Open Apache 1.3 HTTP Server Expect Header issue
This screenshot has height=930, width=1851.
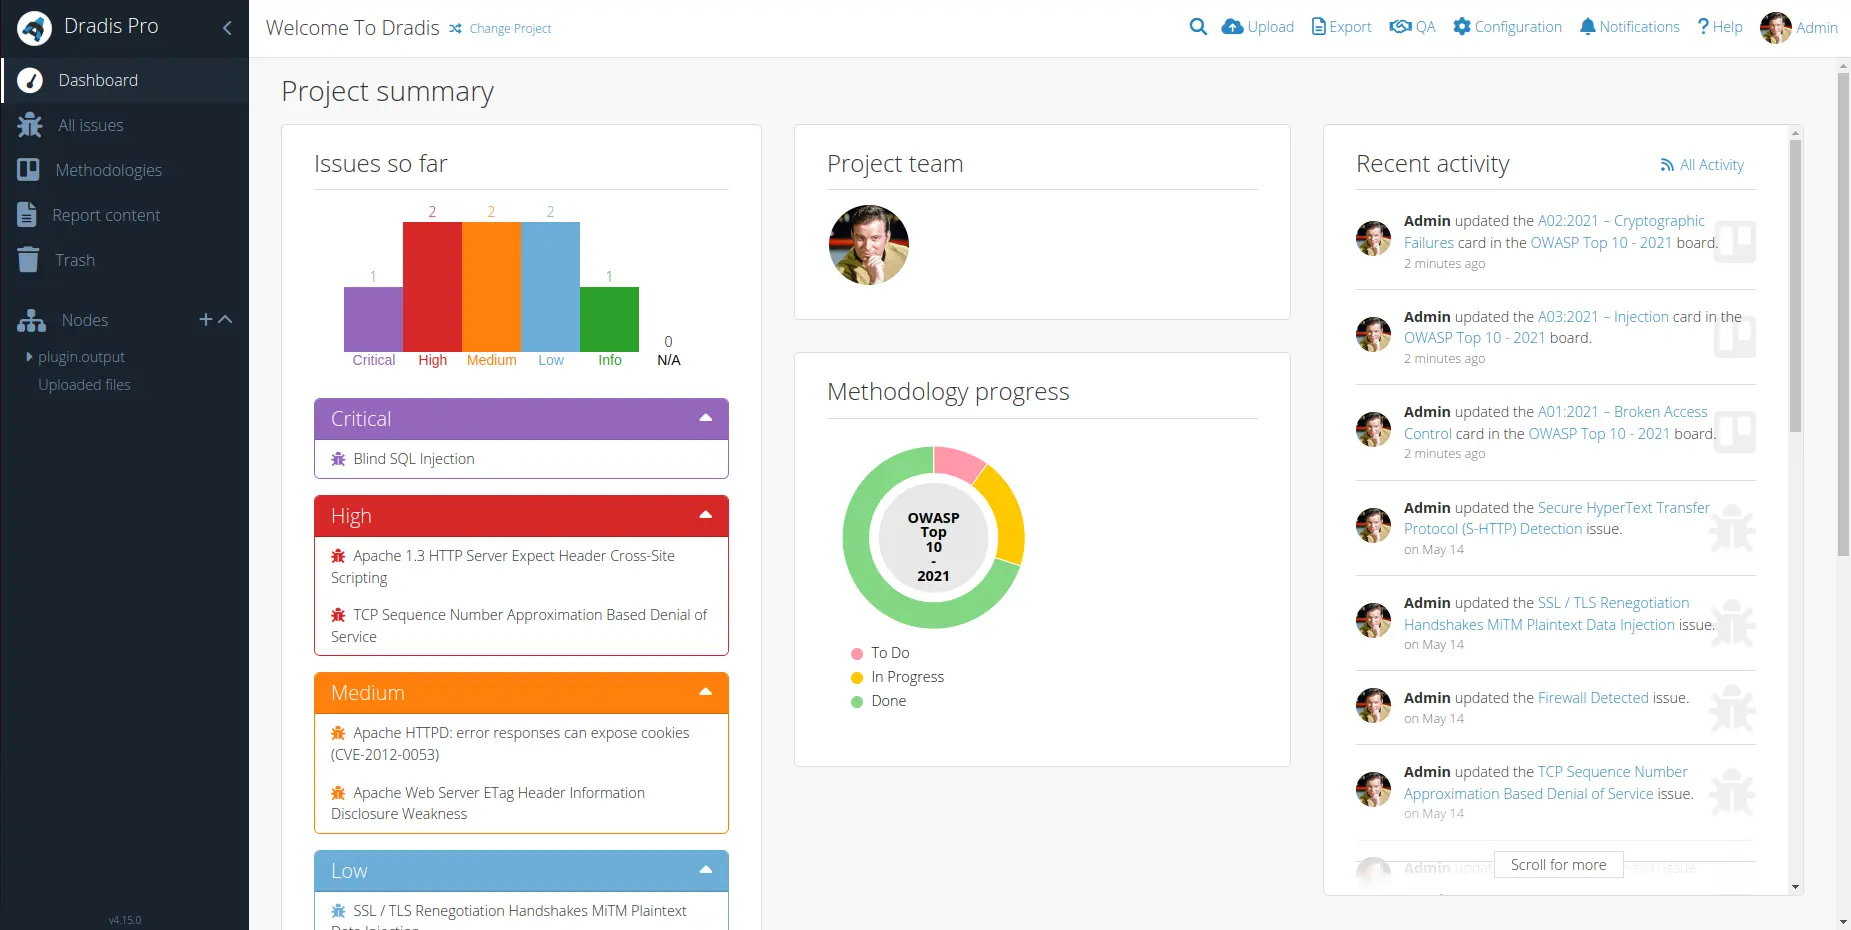point(503,567)
